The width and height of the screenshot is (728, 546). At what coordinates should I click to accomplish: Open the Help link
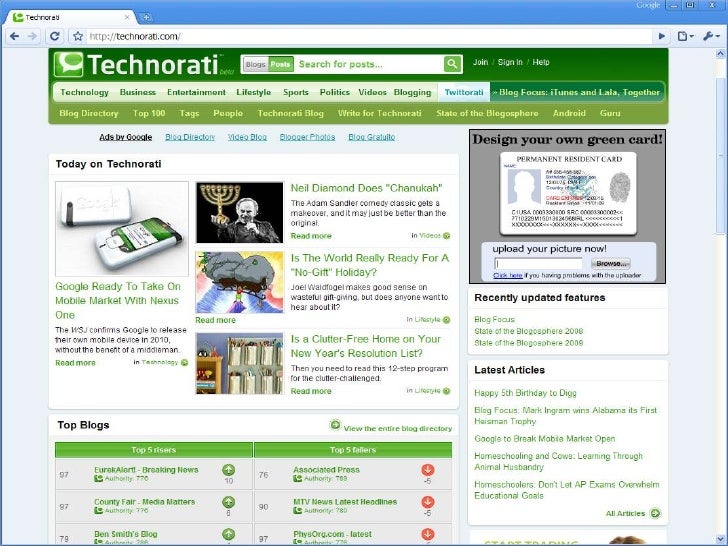pyautogui.click(x=540, y=62)
